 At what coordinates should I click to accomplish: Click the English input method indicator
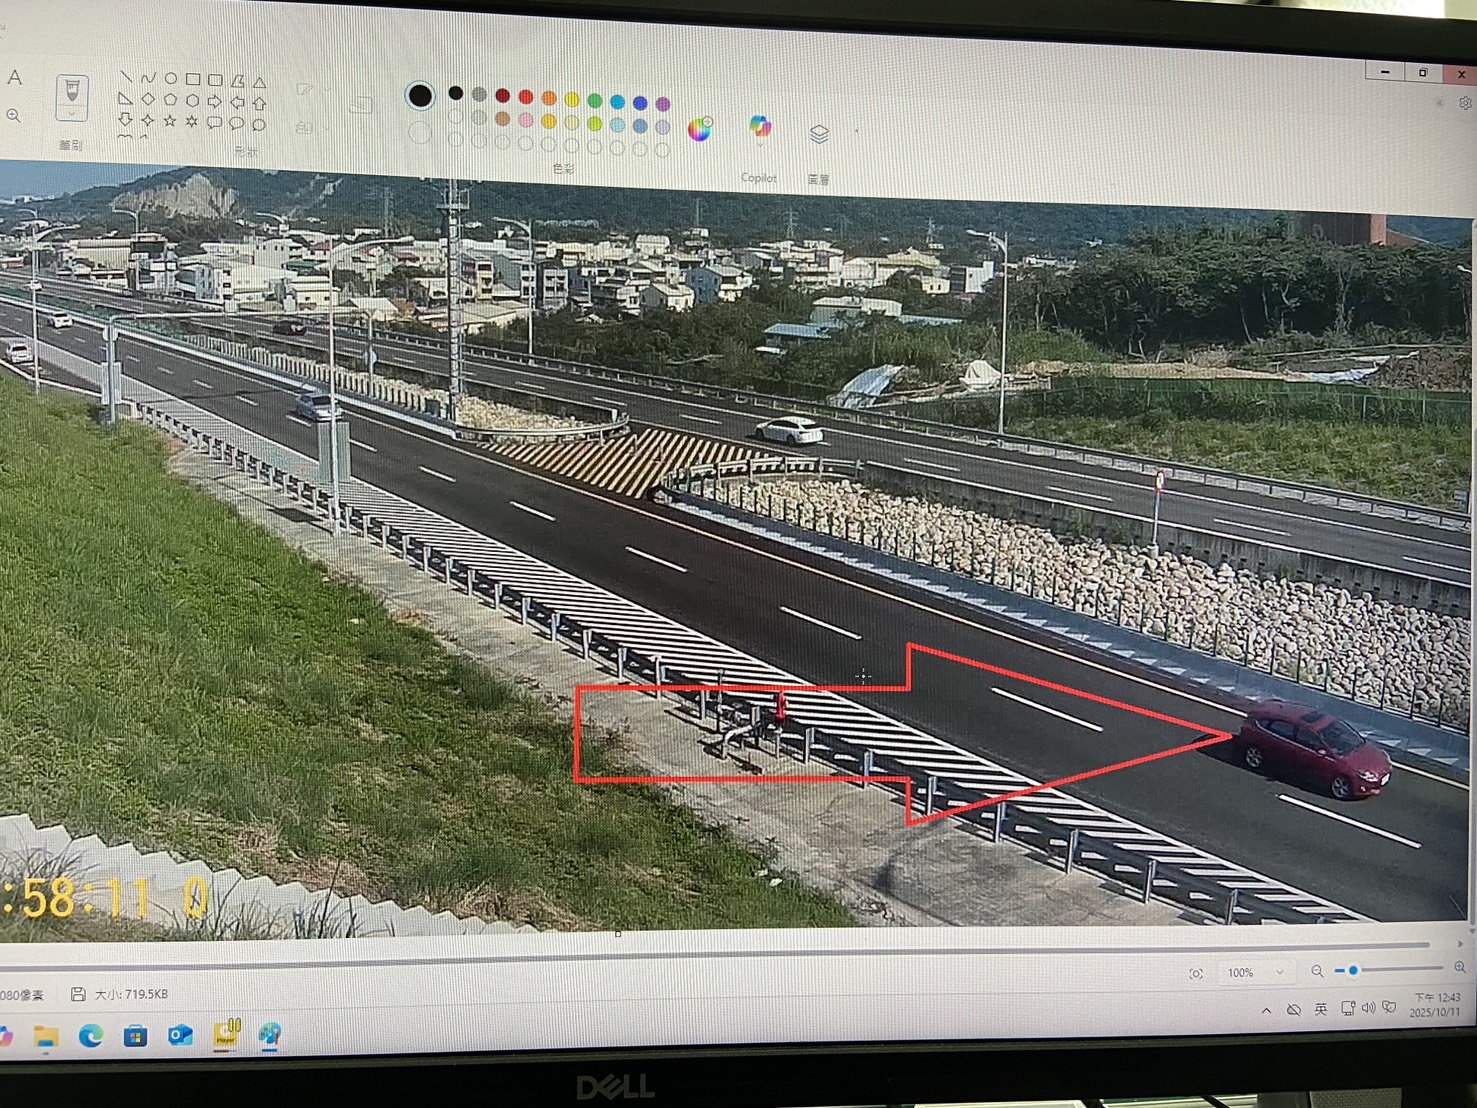(x=1320, y=1009)
